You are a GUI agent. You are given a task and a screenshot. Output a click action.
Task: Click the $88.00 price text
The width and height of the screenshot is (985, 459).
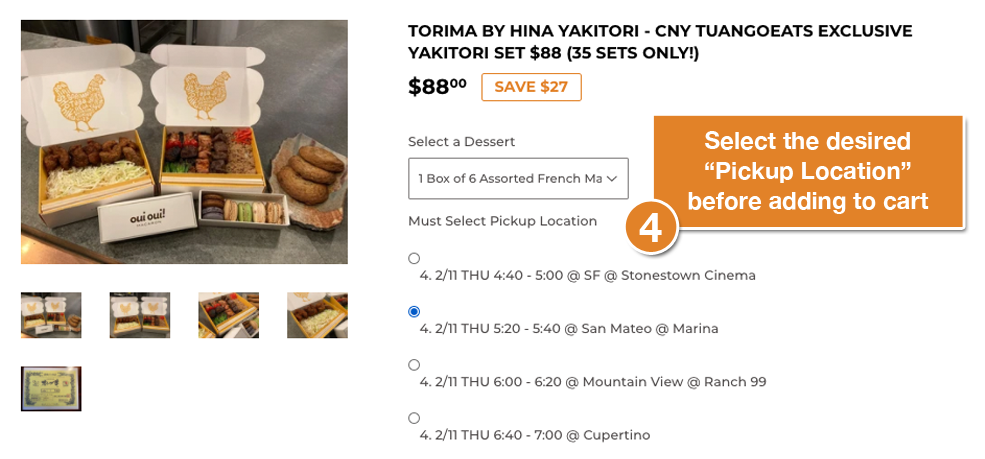[437, 87]
